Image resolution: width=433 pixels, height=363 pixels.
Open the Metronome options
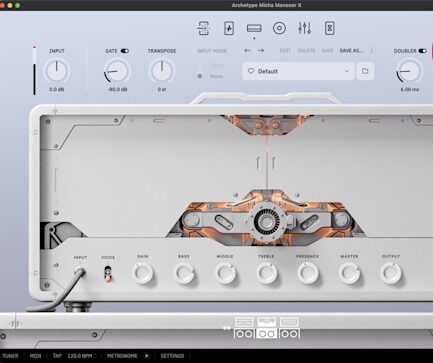pyautogui.click(x=122, y=356)
